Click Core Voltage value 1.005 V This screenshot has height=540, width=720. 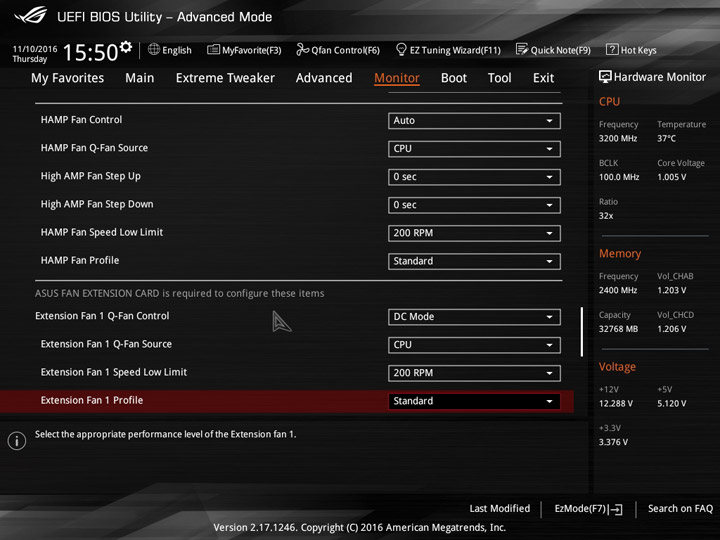[x=672, y=177]
